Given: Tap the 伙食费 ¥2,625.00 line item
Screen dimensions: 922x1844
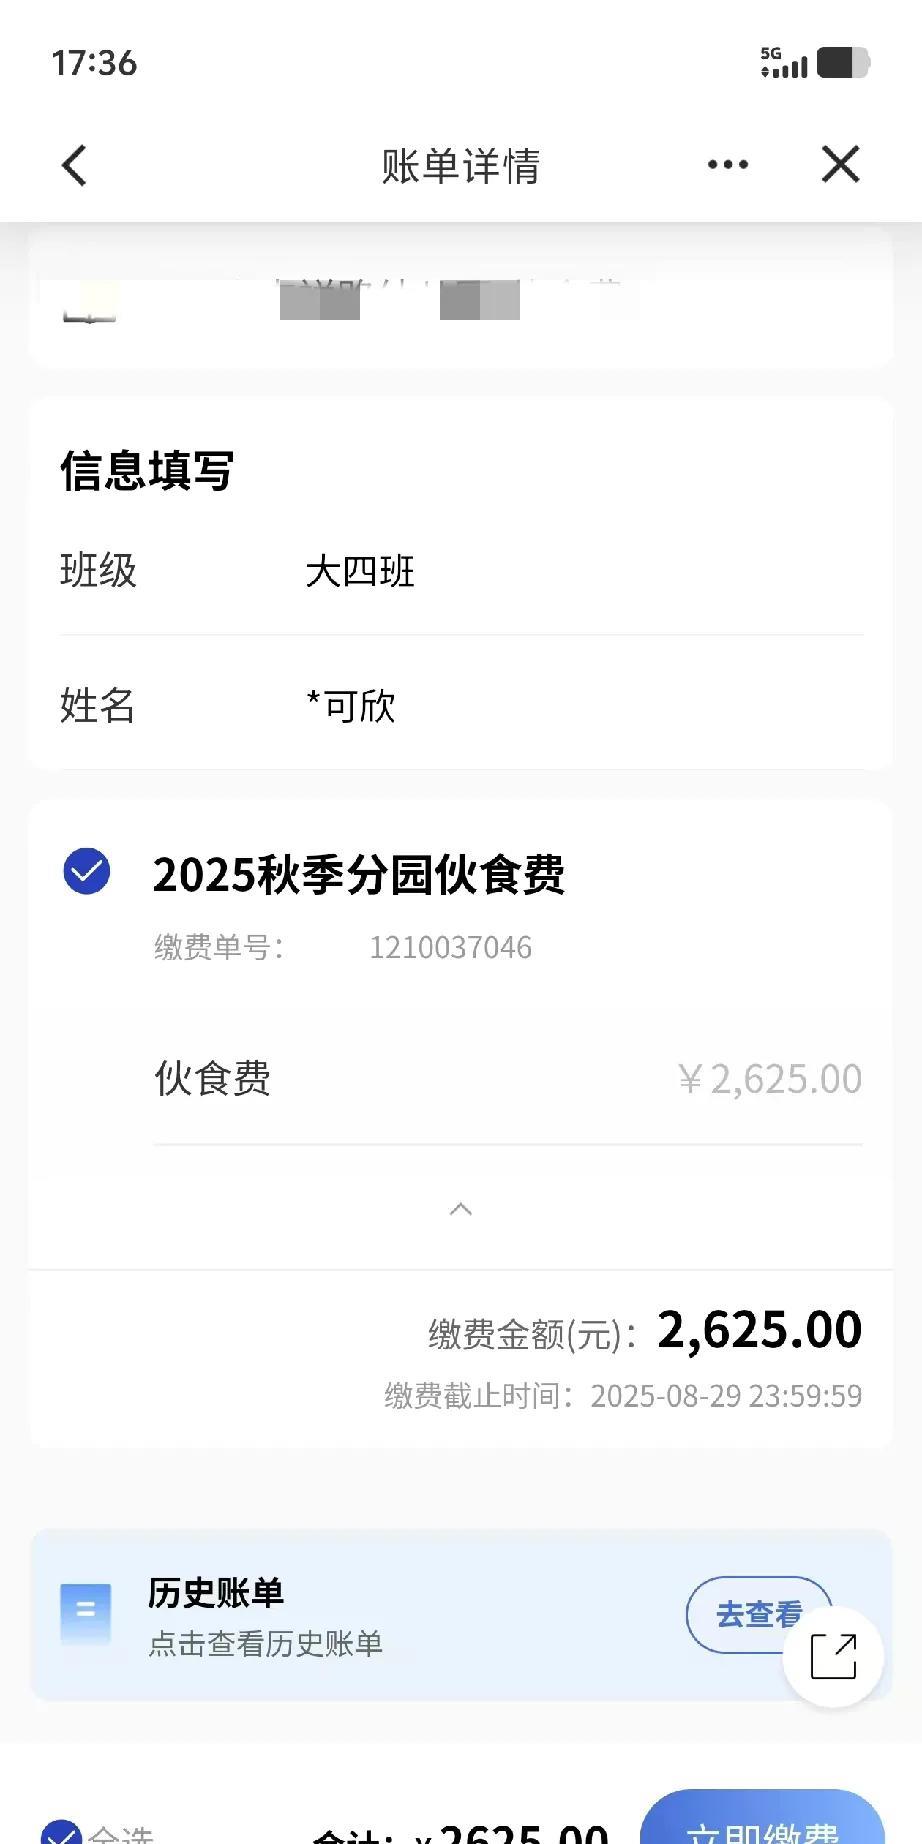Looking at the screenshot, I should tap(507, 1078).
